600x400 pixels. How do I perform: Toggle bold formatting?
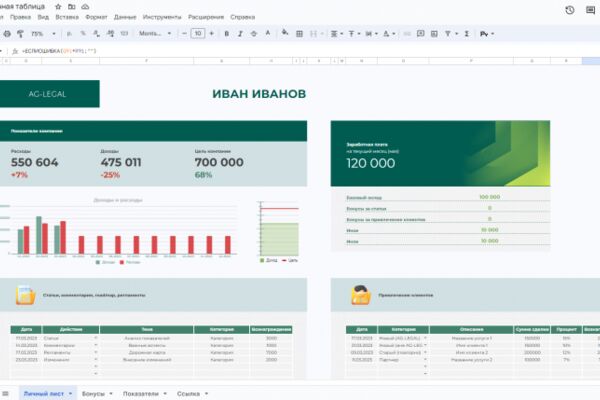(227, 34)
